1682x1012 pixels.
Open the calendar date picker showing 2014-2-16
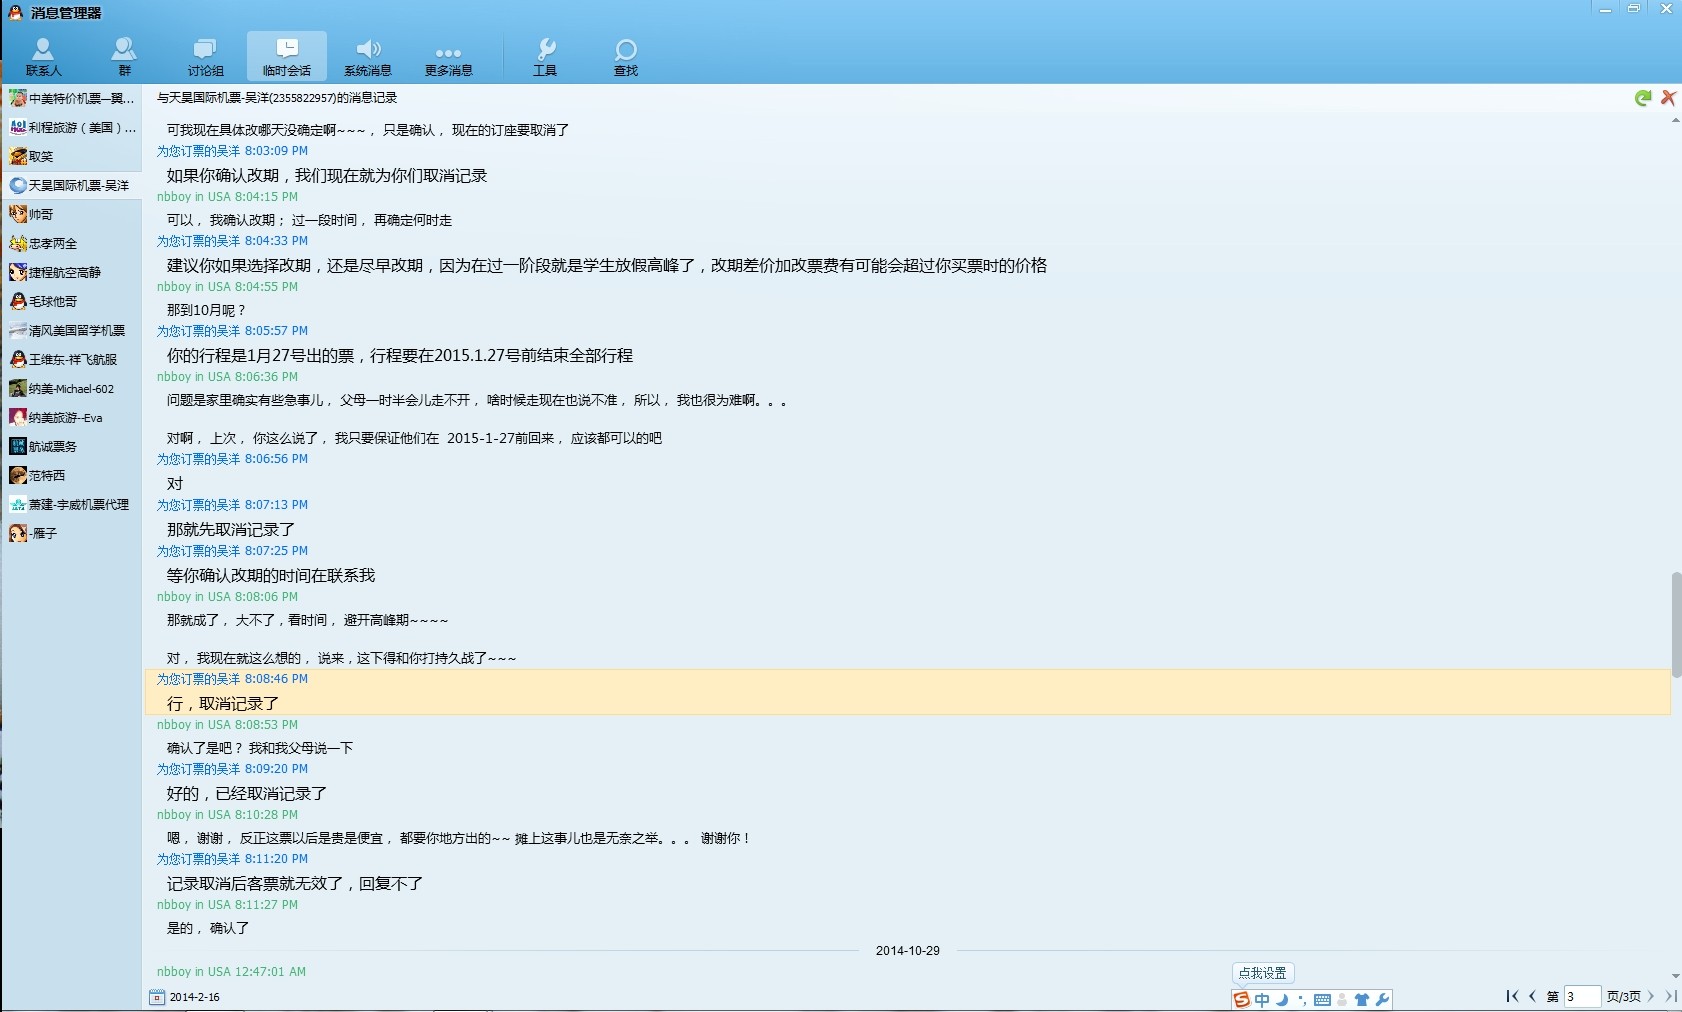tap(157, 997)
